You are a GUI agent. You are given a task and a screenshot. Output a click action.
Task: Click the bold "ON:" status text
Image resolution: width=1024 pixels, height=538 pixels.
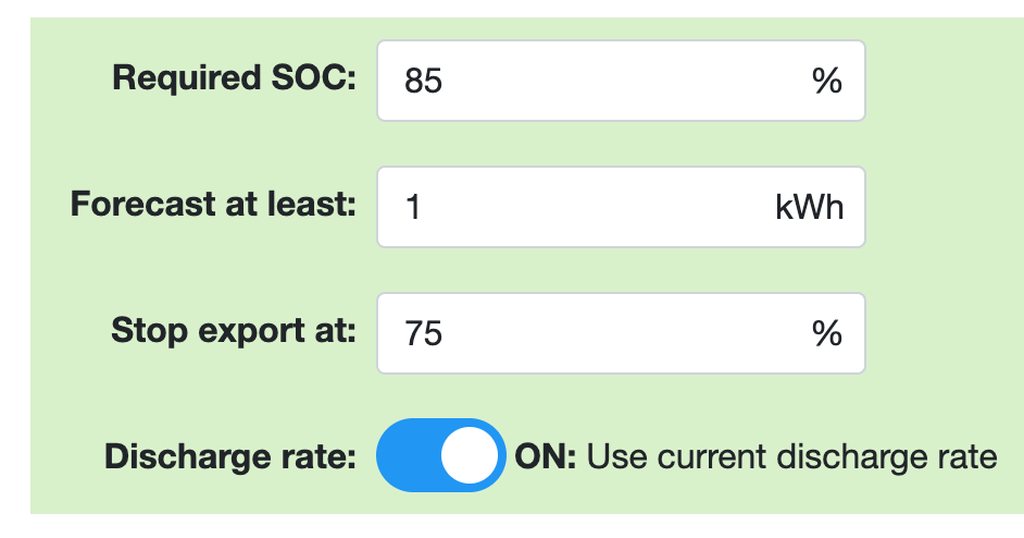click(x=545, y=457)
